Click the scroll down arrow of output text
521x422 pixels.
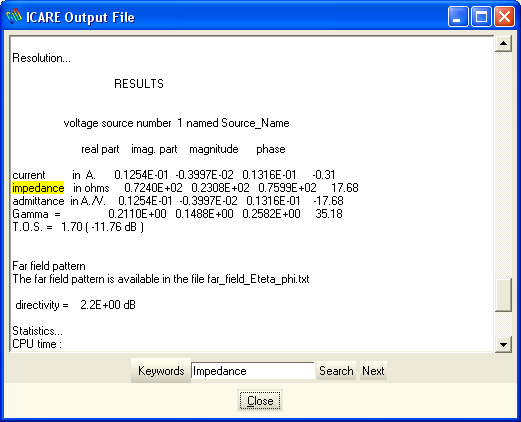pos(503,344)
